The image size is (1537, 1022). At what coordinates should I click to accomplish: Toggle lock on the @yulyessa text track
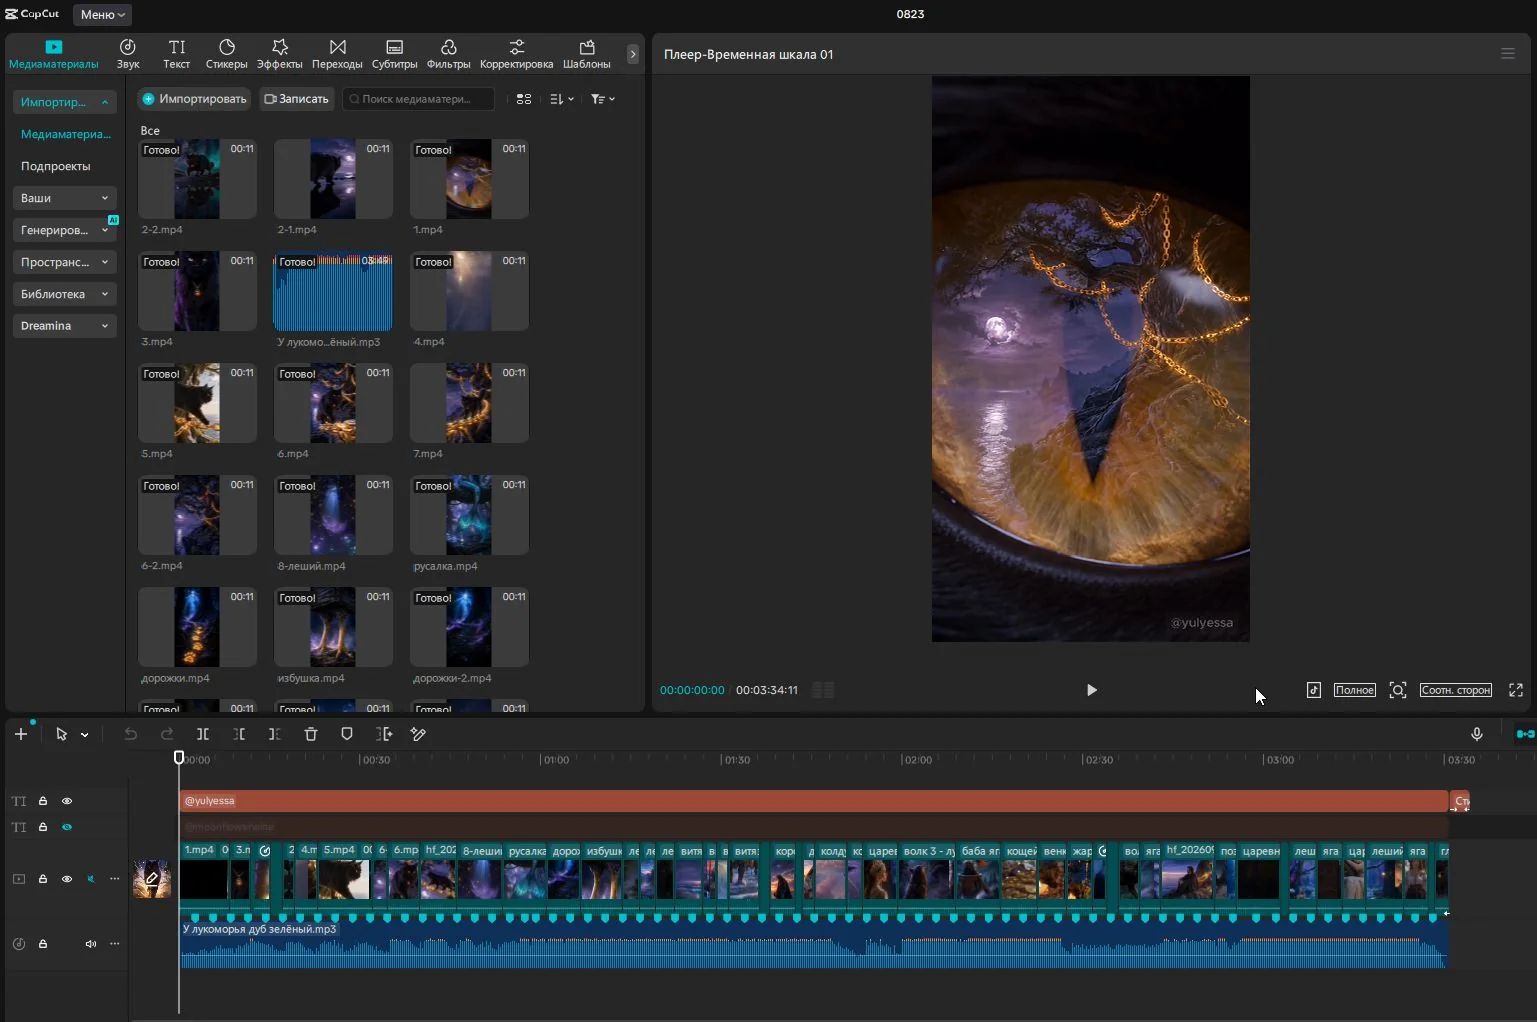tap(43, 801)
